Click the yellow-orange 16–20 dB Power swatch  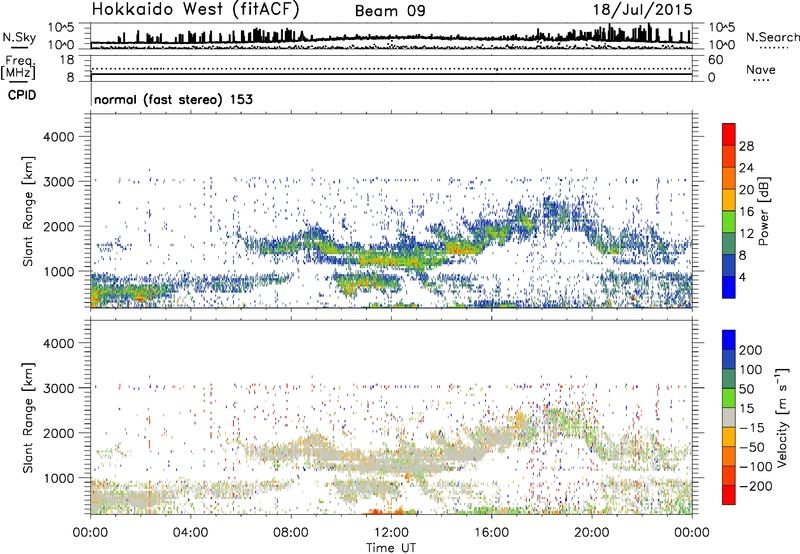click(x=729, y=199)
